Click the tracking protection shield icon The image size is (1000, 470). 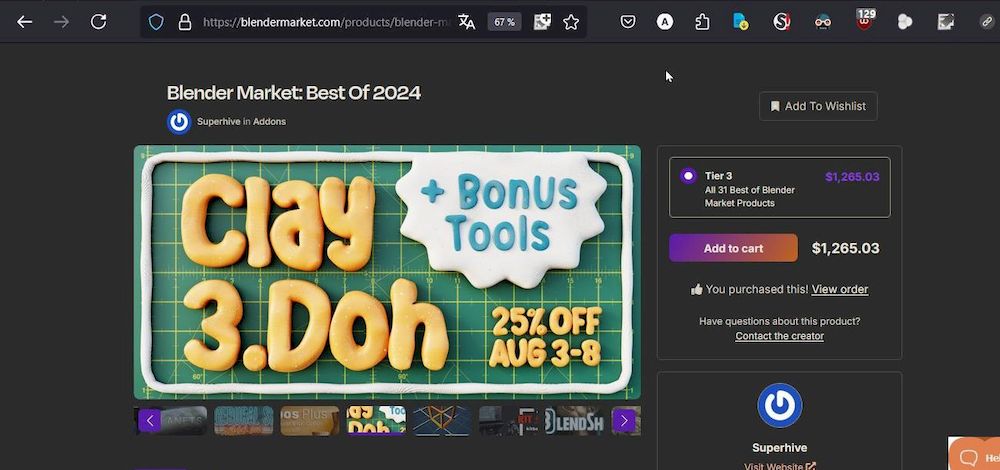(156, 22)
